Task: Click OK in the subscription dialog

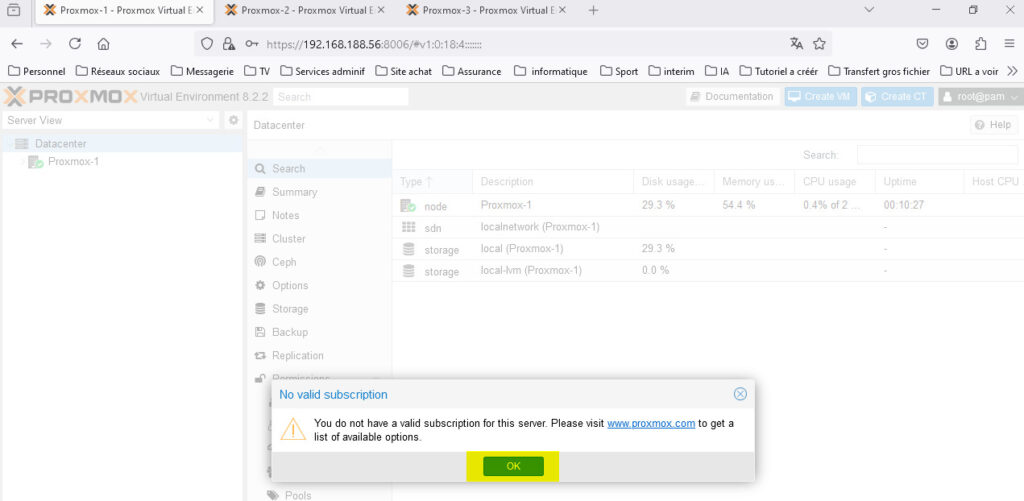Action: pos(513,466)
